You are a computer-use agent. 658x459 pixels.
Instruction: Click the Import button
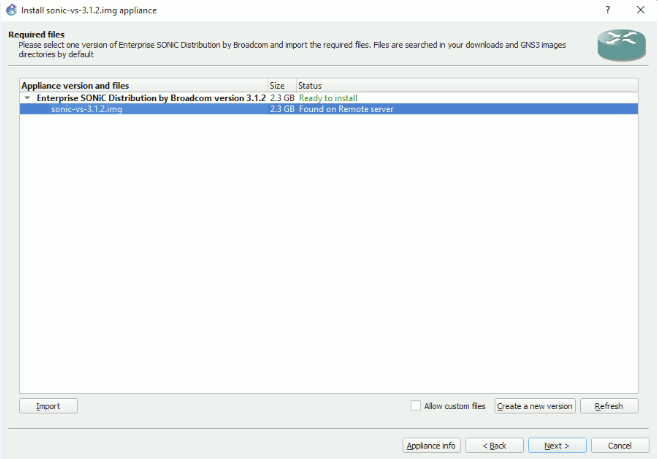[48, 406]
